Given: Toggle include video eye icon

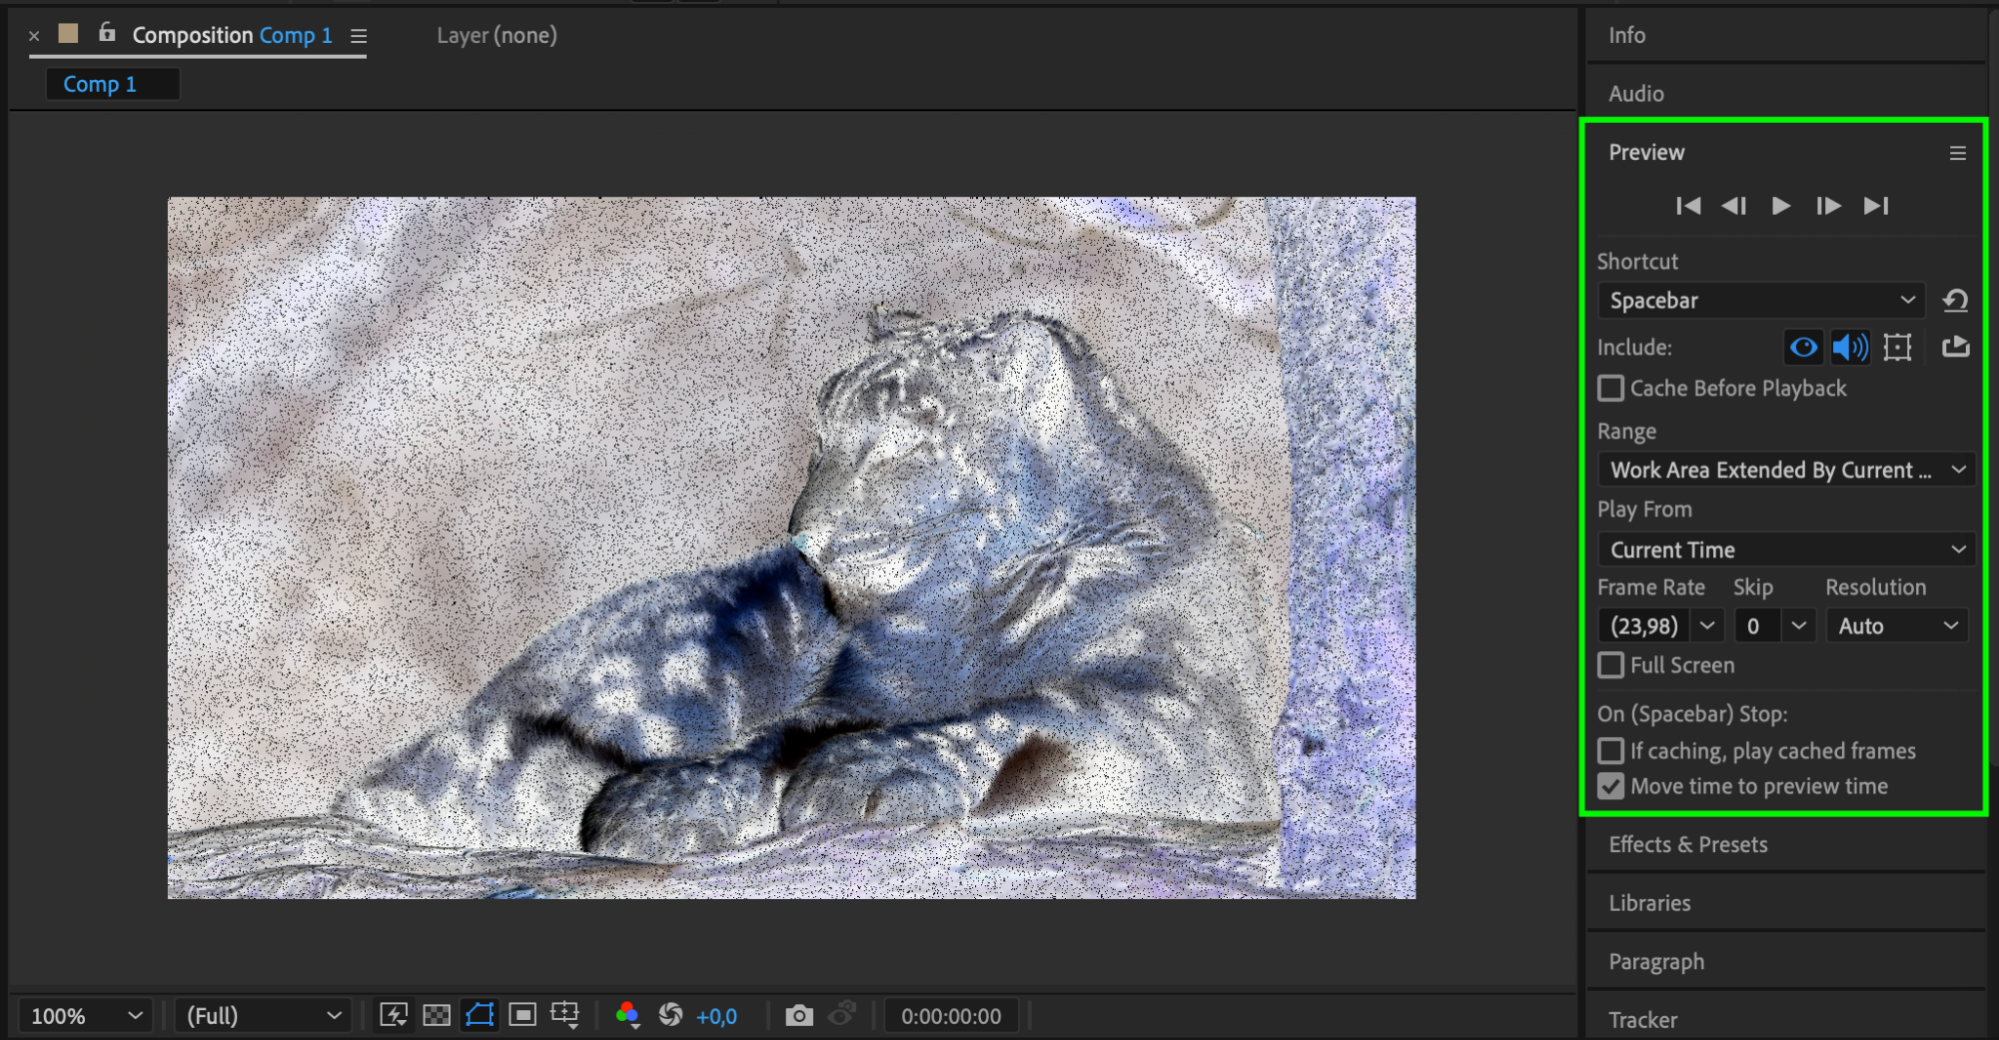Looking at the screenshot, I should [1803, 347].
